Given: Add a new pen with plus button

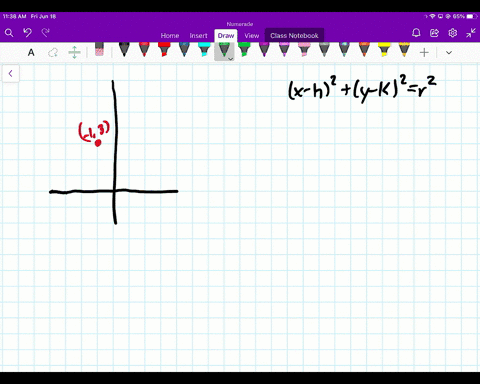Looking at the screenshot, I should click(424, 52).
